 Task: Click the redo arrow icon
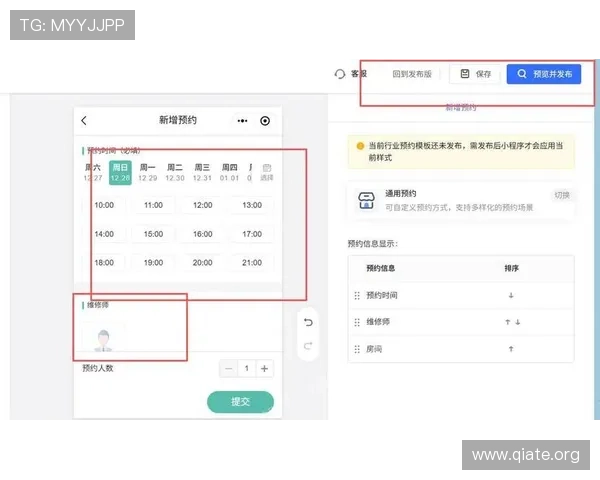(x=308, y=346)
